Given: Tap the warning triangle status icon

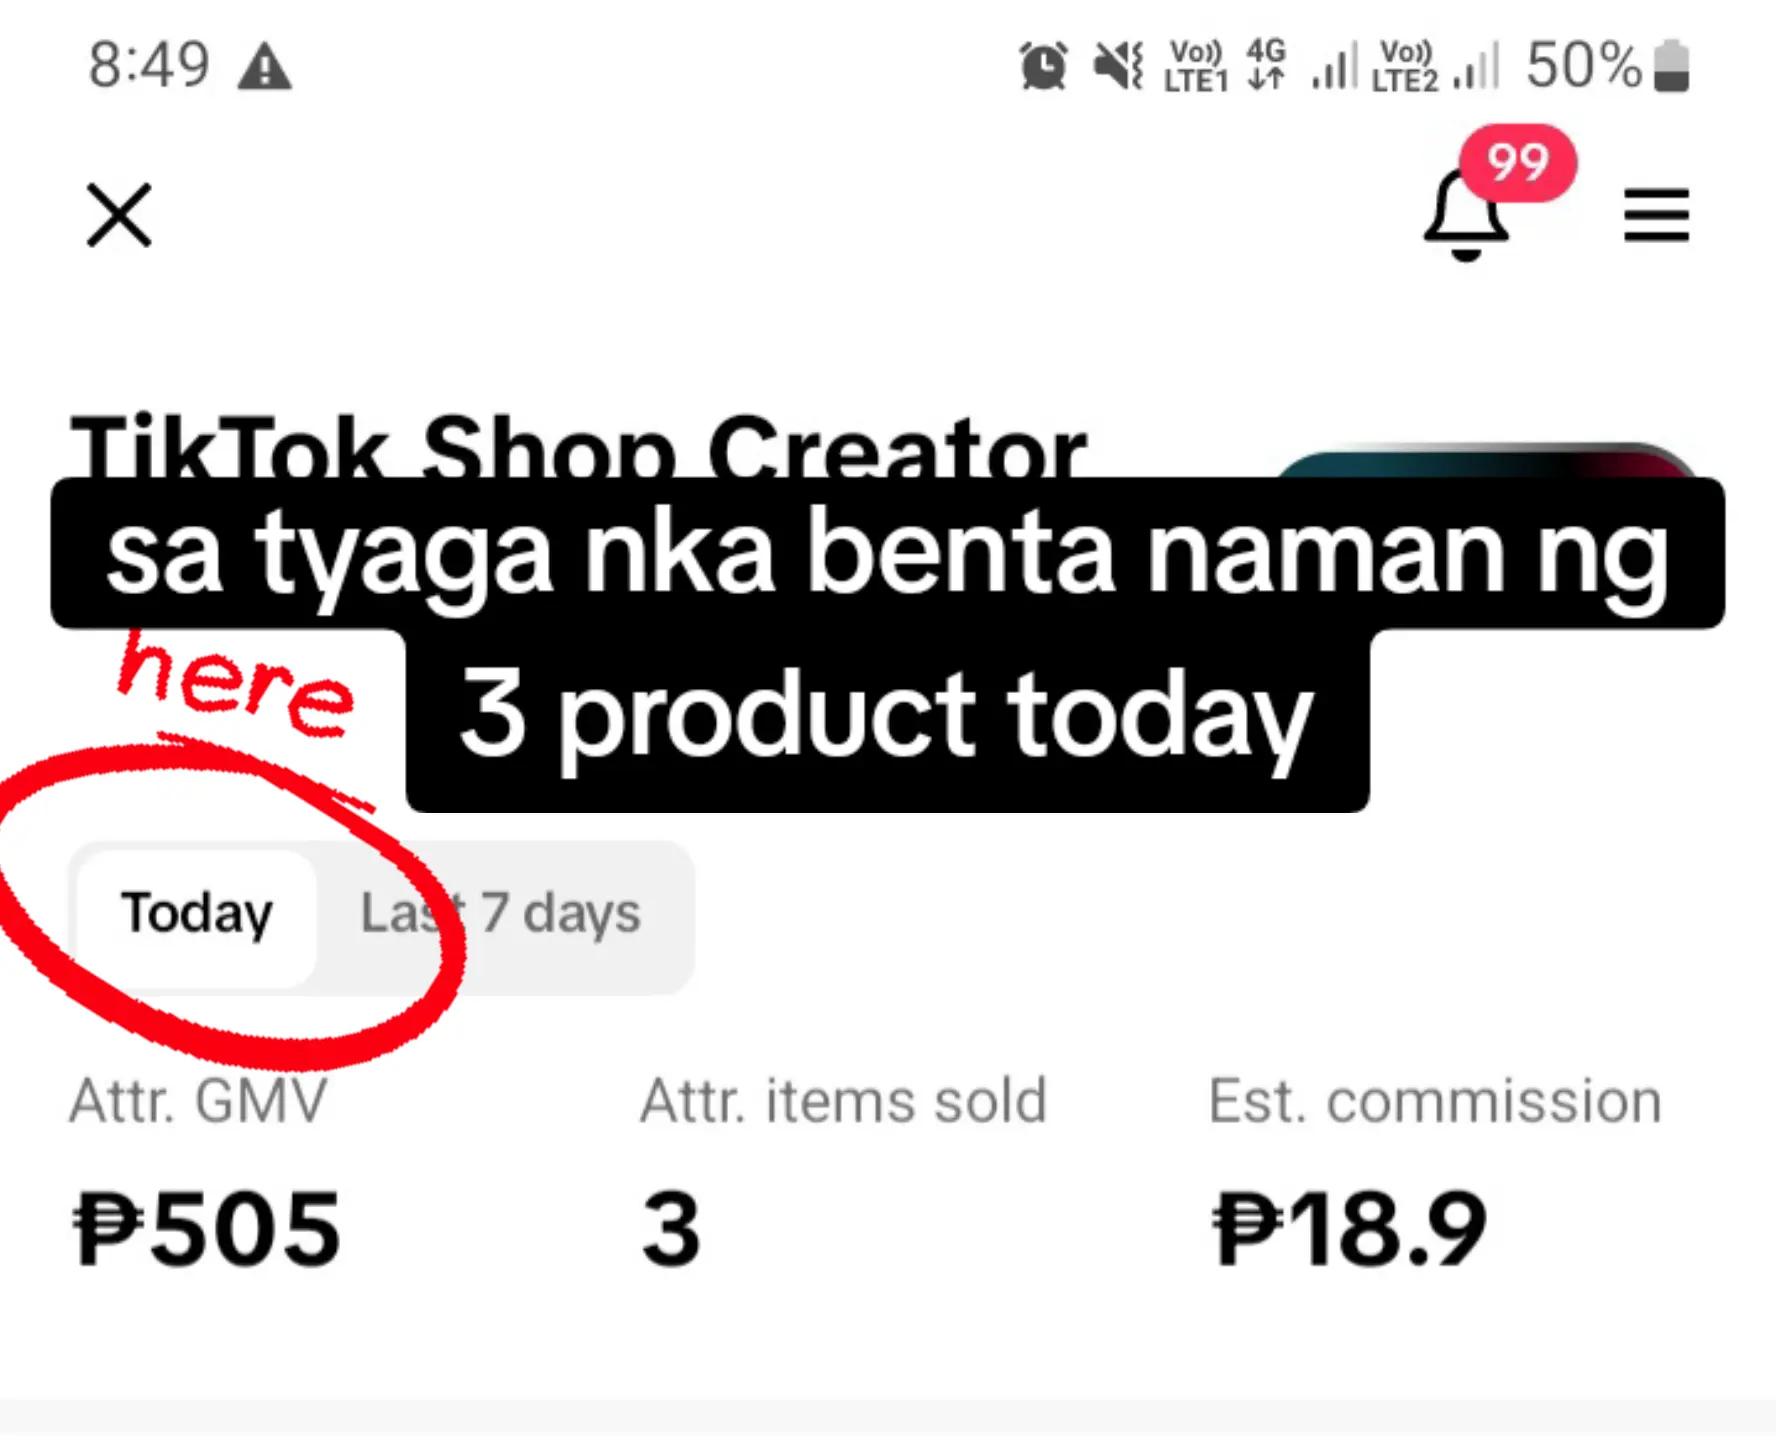Looking at the screenshot, I should 264,68.
